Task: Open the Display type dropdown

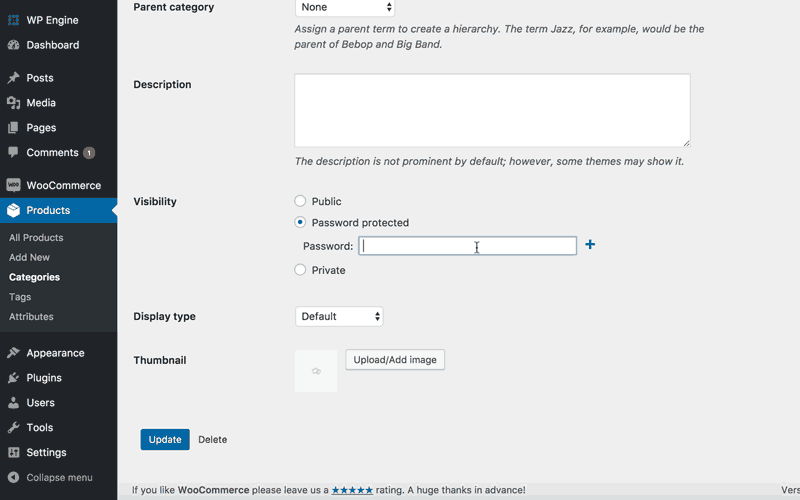Action: pyautogui.click(x=339, y=316)
